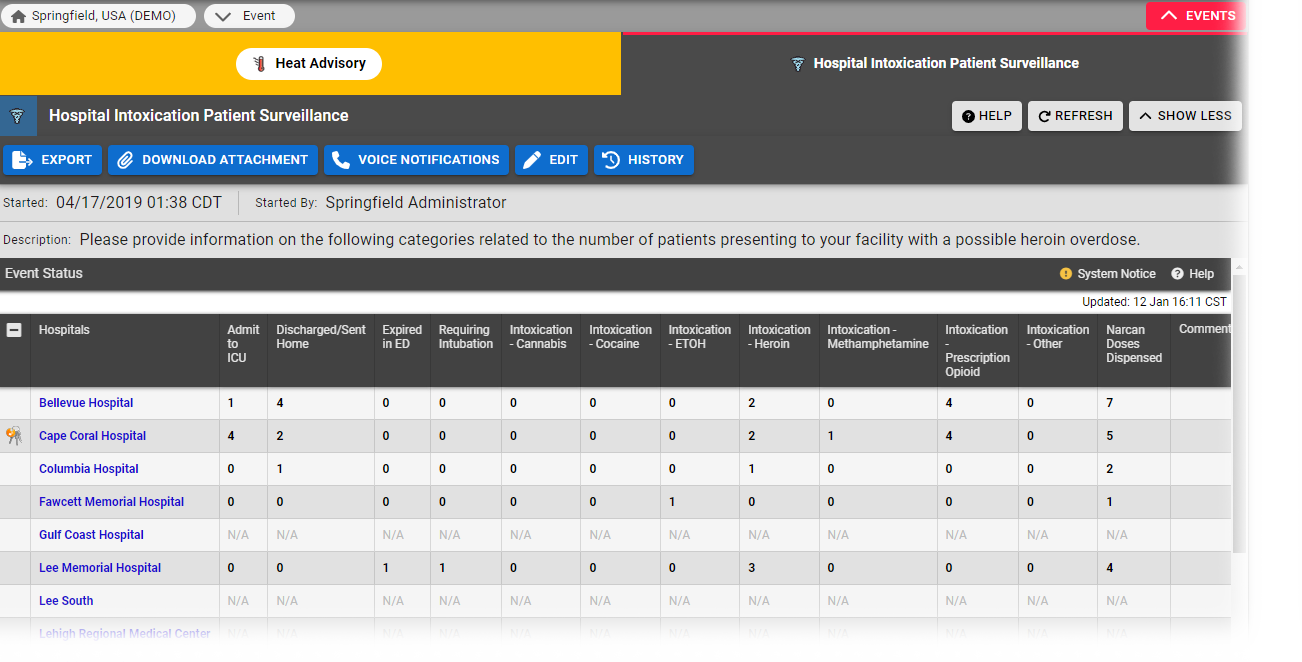
Task: Download the event attachment
Action: [x=212, y=160]
